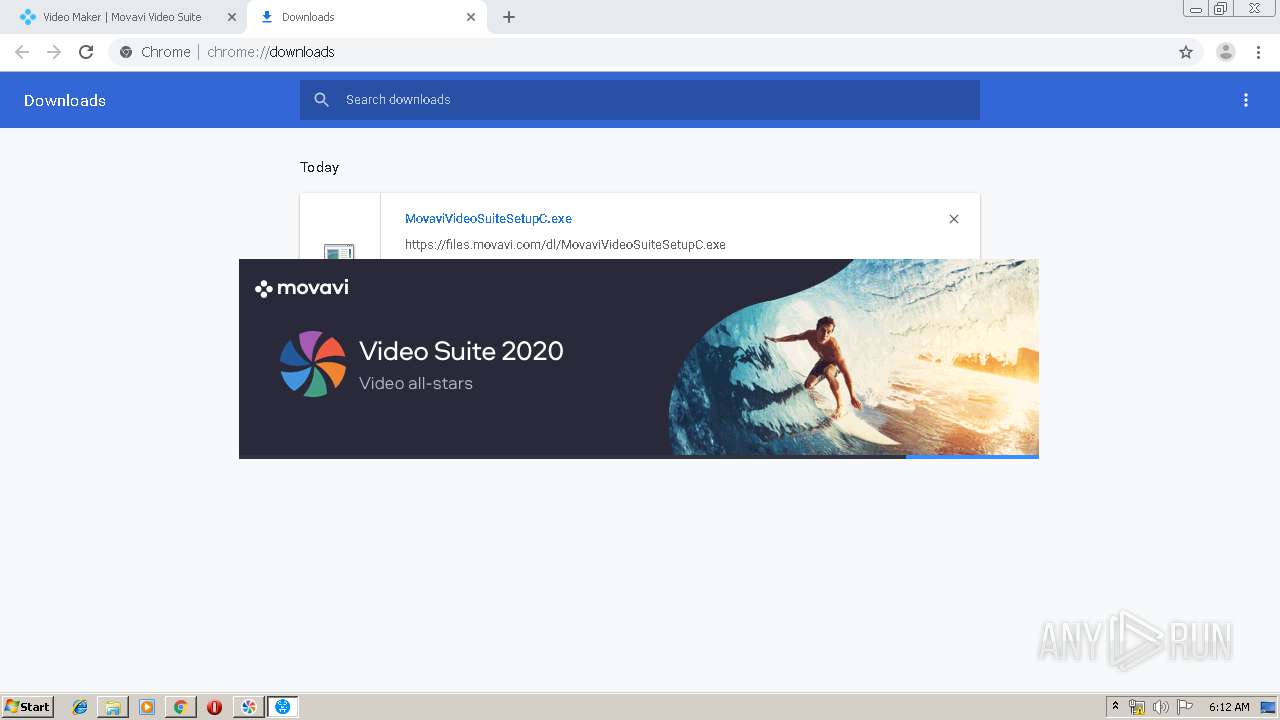Image resolution: width=1280 pixels, height=720 pixels.
Task: Select the blue globe taskbar item
Action: [283, 707]
